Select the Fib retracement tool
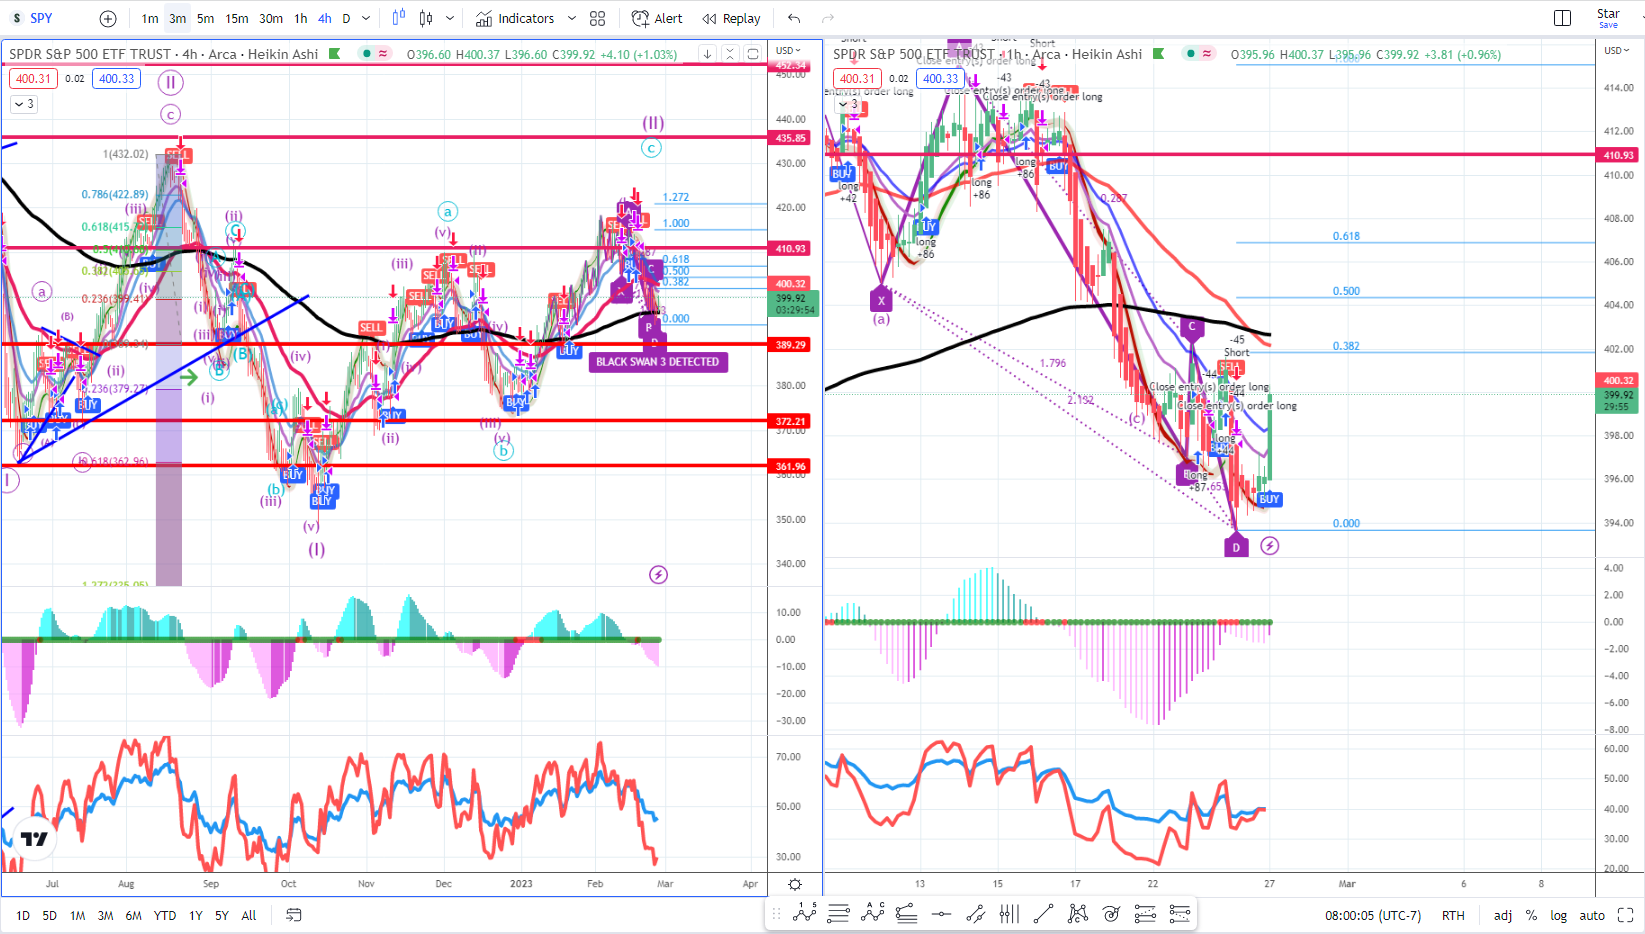 (907, 913)
